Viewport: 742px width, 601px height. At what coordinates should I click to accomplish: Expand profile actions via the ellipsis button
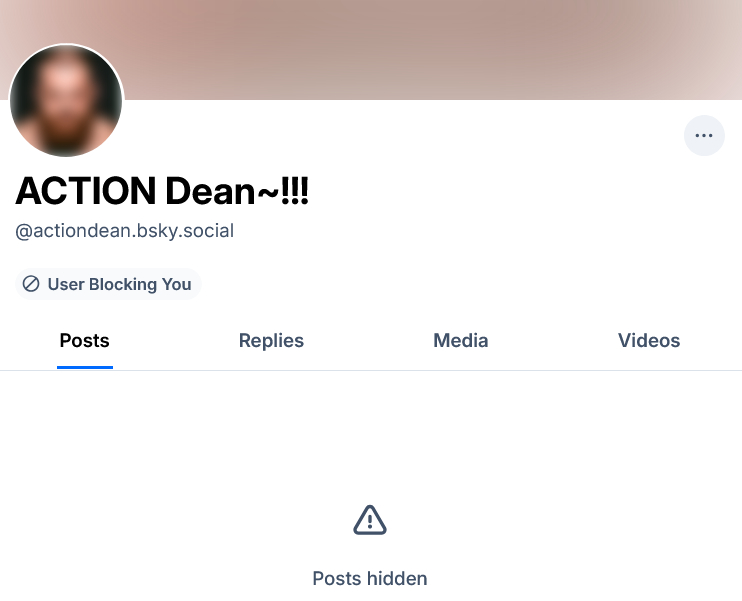click(704, 136)
